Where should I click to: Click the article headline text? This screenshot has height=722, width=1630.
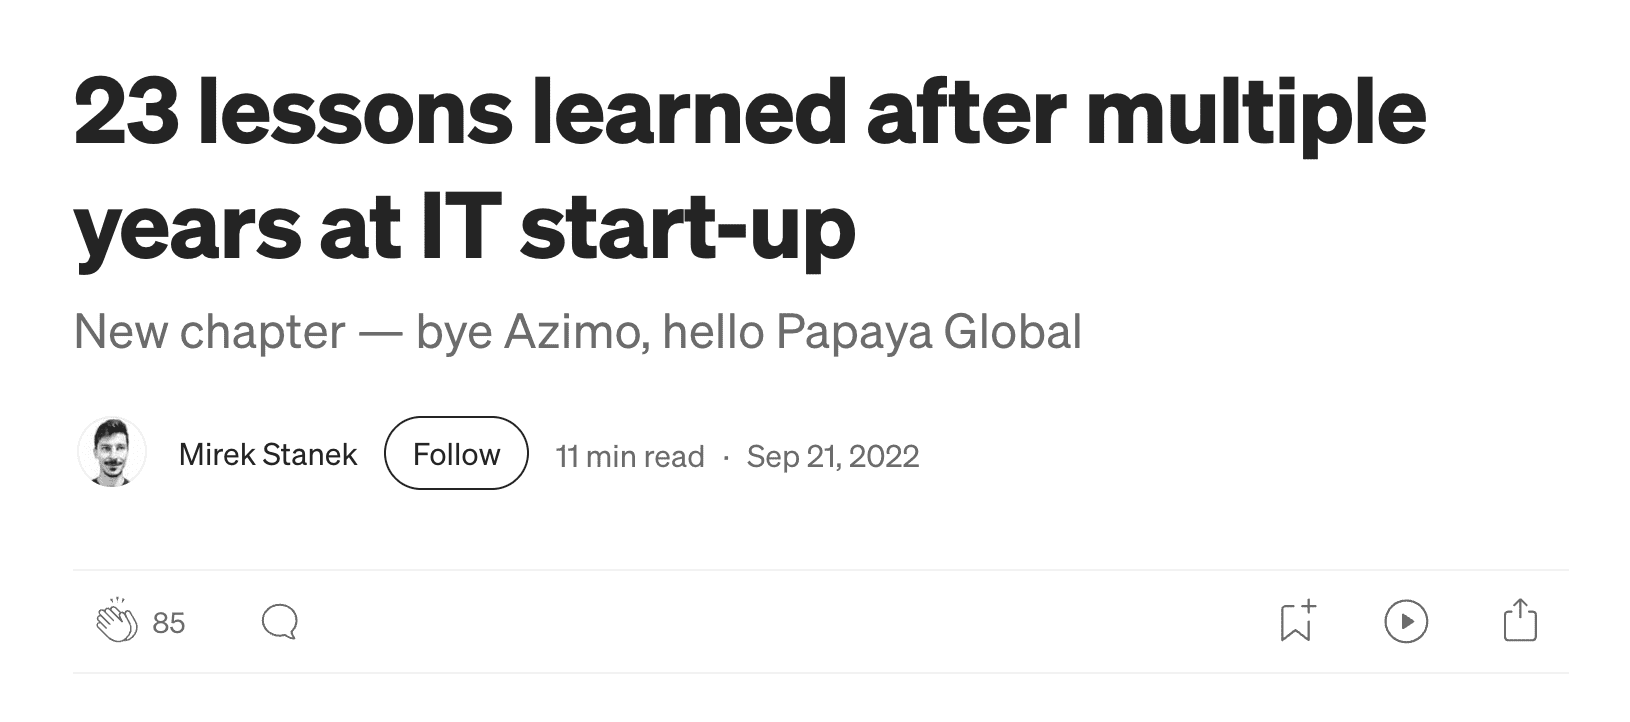click(x=749, y=168)
